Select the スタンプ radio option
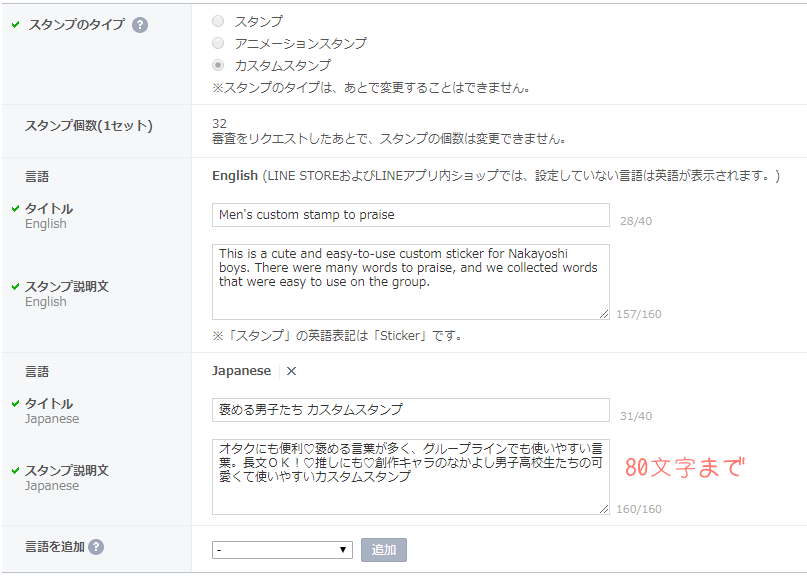This screenshot has width=807, height=586. 218,21
